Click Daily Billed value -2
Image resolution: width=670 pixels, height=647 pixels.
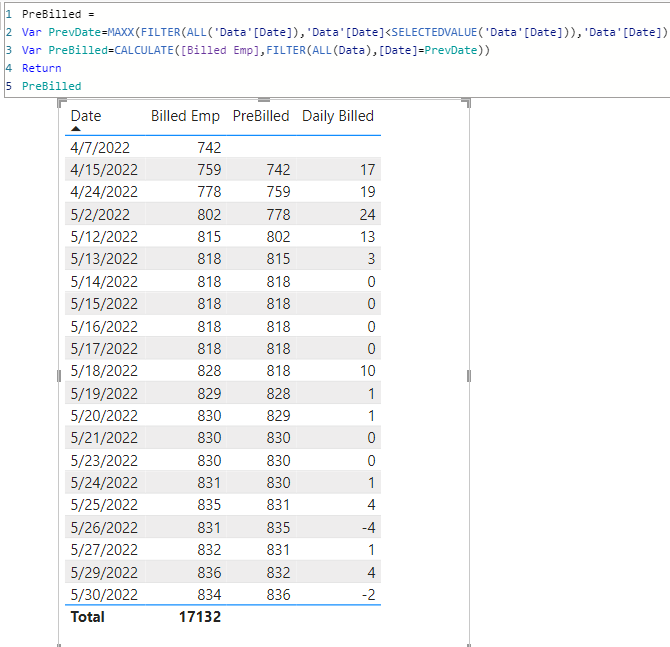tap(368, 595)
